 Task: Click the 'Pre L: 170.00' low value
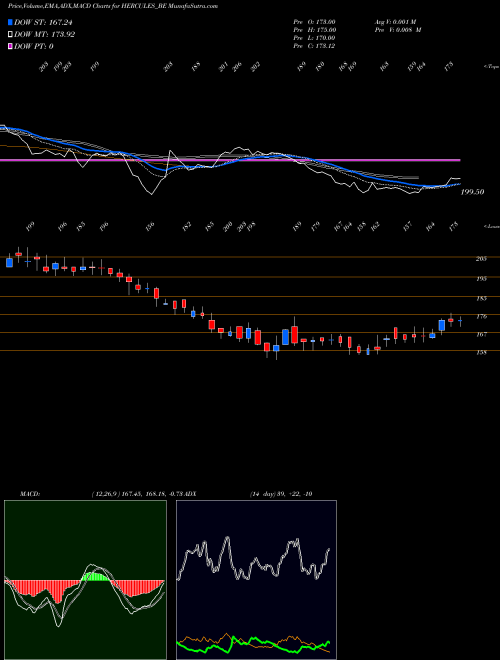[314, 38]
